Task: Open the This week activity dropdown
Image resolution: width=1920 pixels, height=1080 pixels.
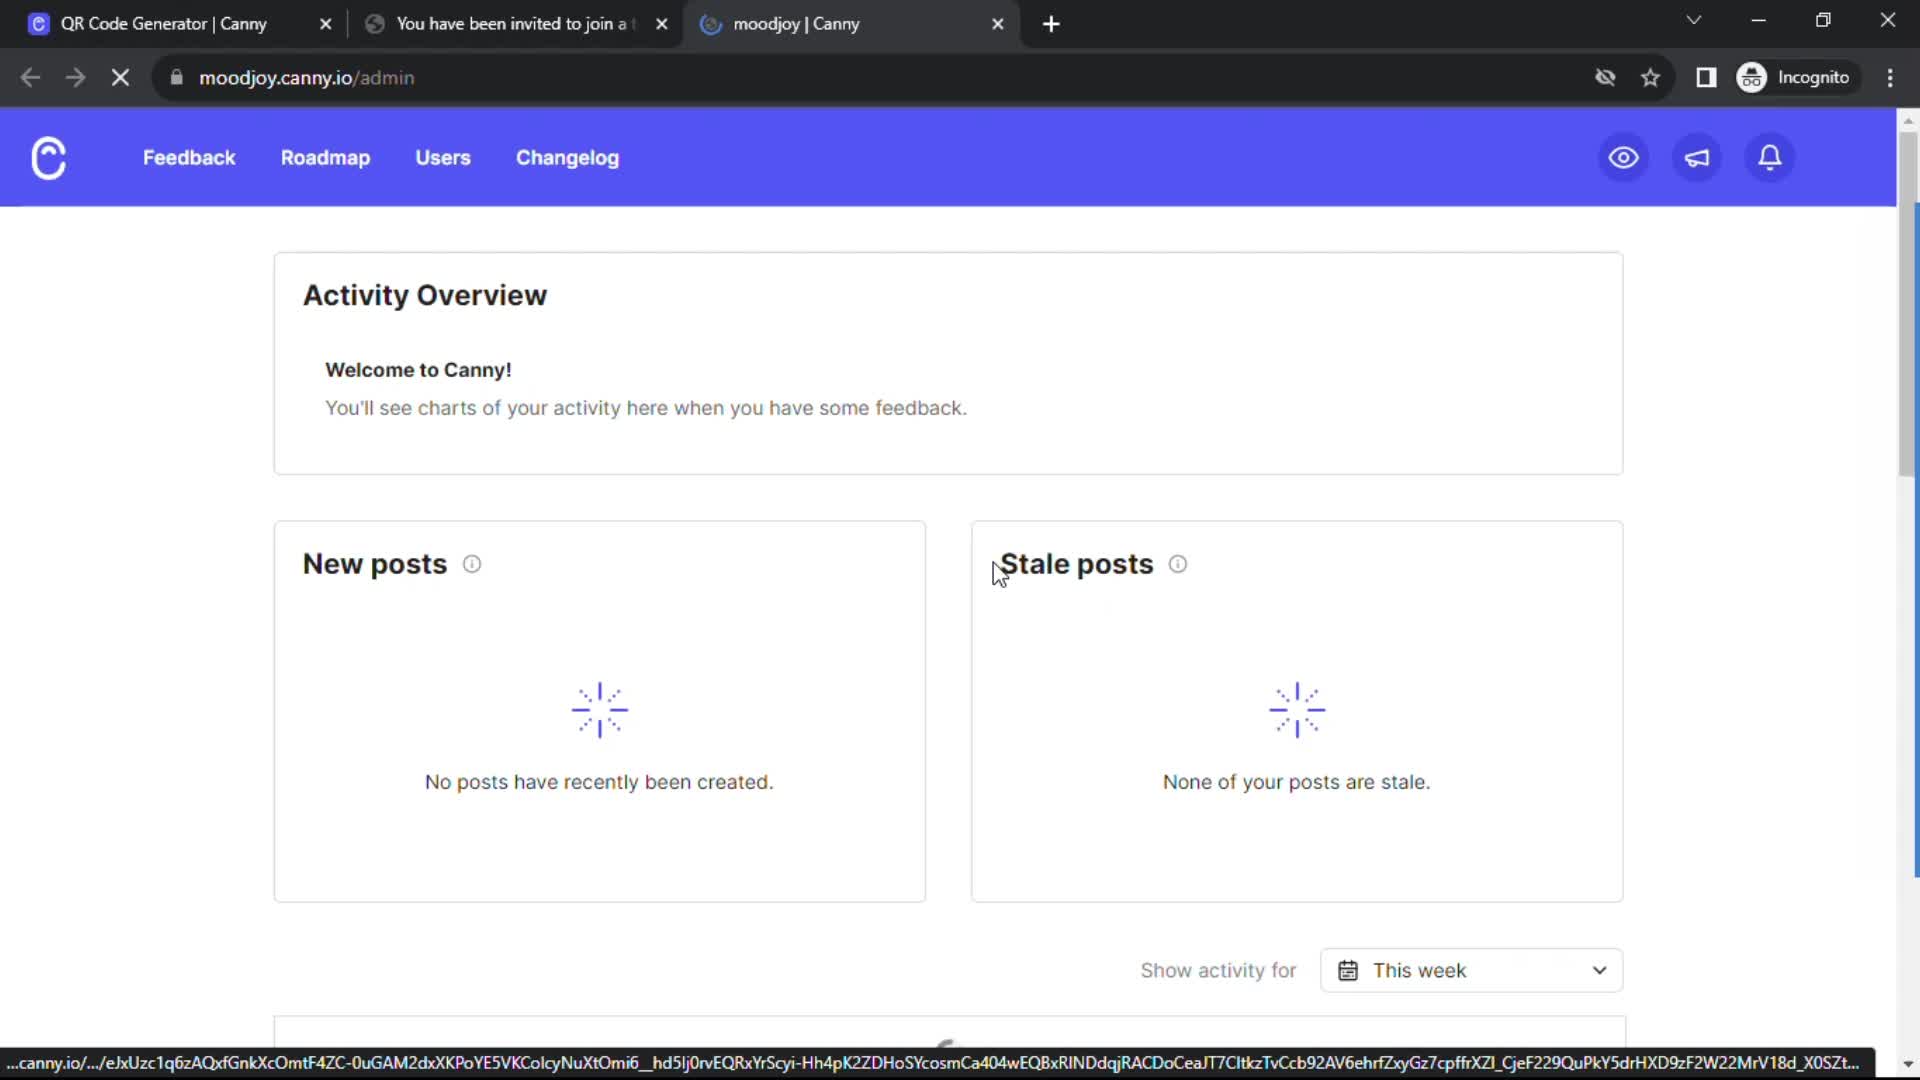Action: point(1472,970)
